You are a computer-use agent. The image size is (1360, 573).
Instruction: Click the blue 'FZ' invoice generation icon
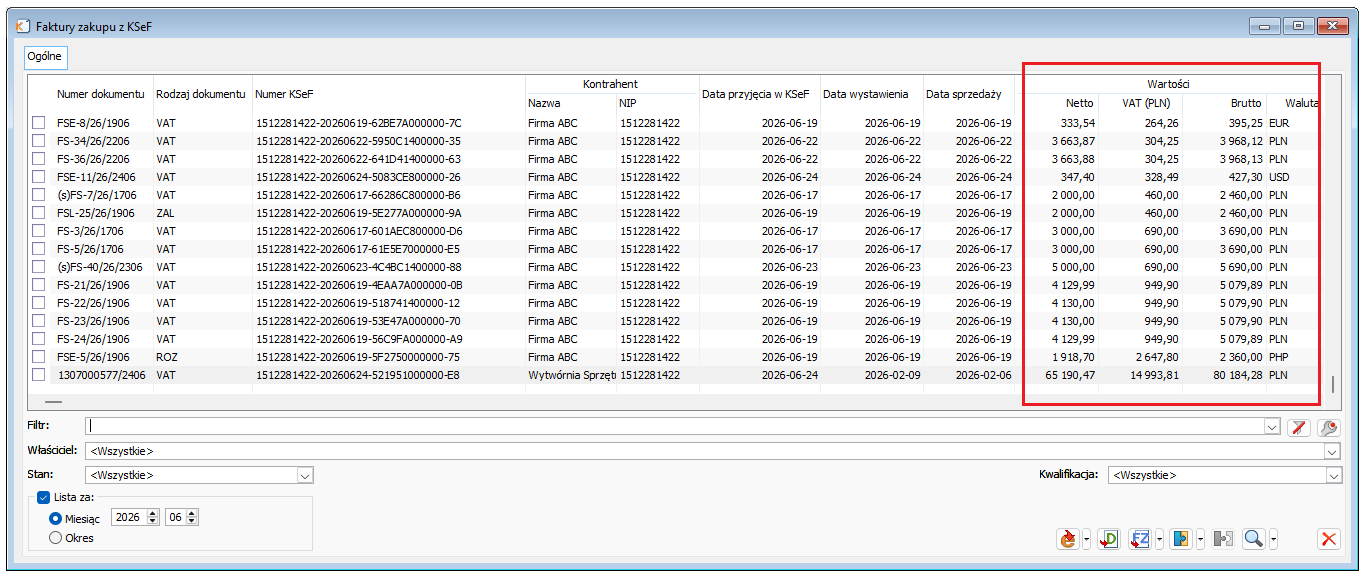point(1140,540)
